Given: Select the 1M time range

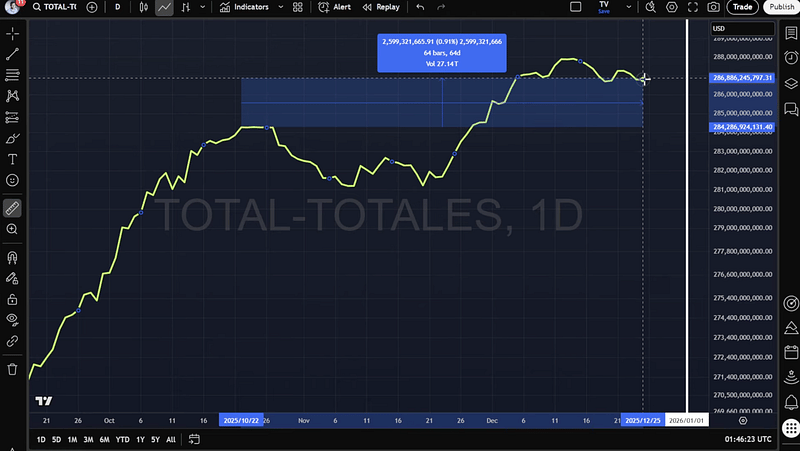Looking at the screenshot, I should pyautogui.click(x=72, y=439).
